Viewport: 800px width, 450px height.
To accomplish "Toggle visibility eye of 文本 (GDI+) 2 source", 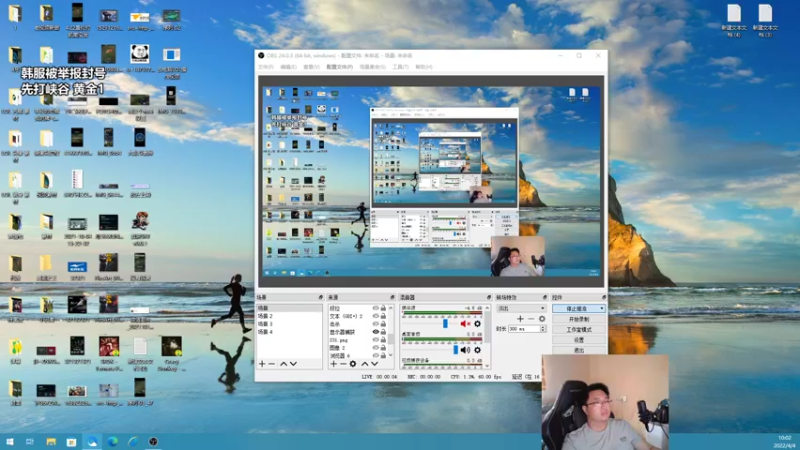I will (376, 316).
